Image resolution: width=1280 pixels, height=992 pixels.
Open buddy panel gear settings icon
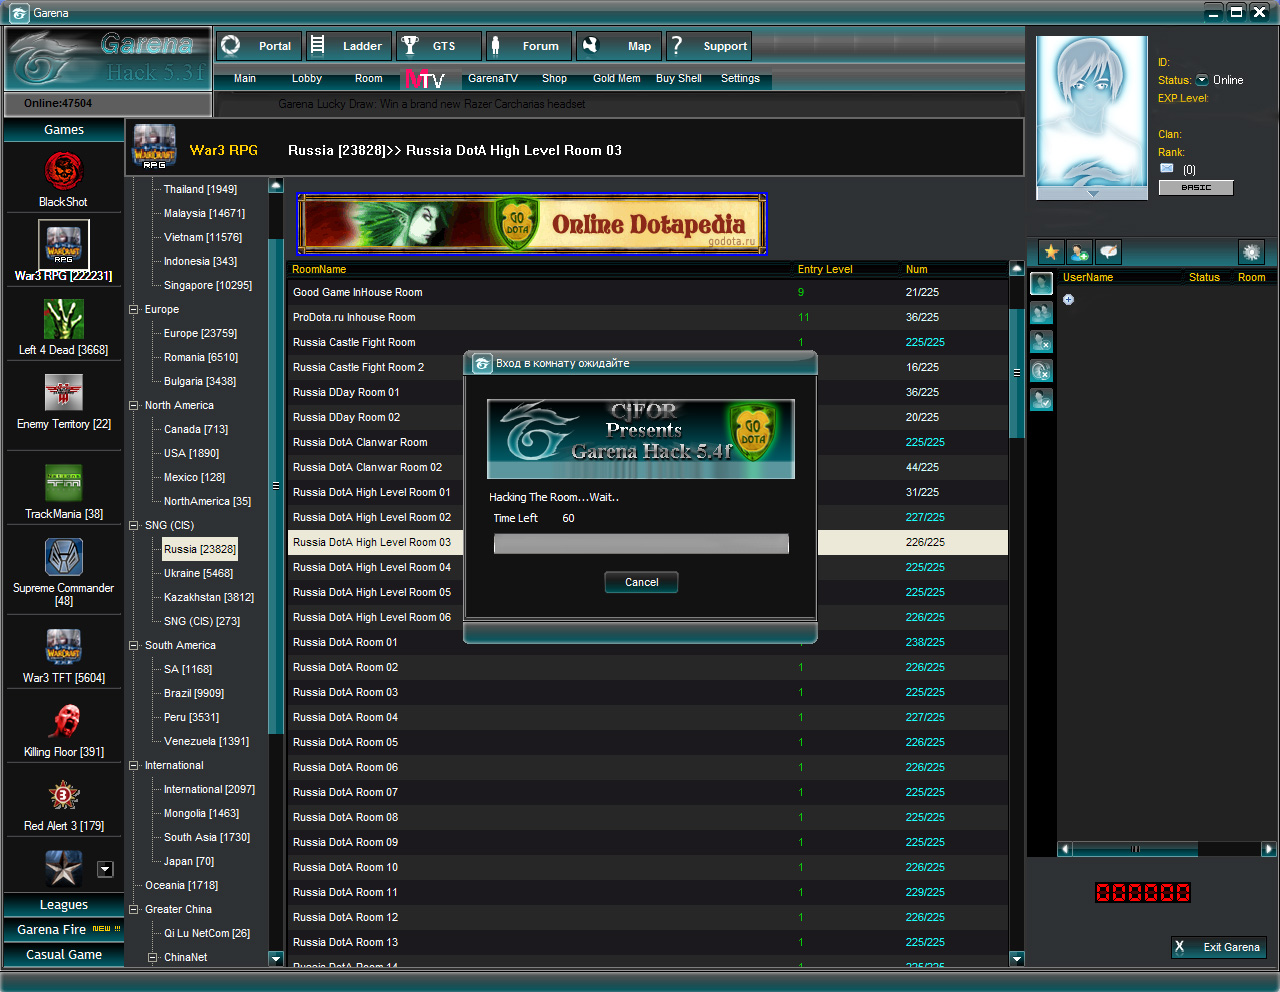(x=1251, y=252)
